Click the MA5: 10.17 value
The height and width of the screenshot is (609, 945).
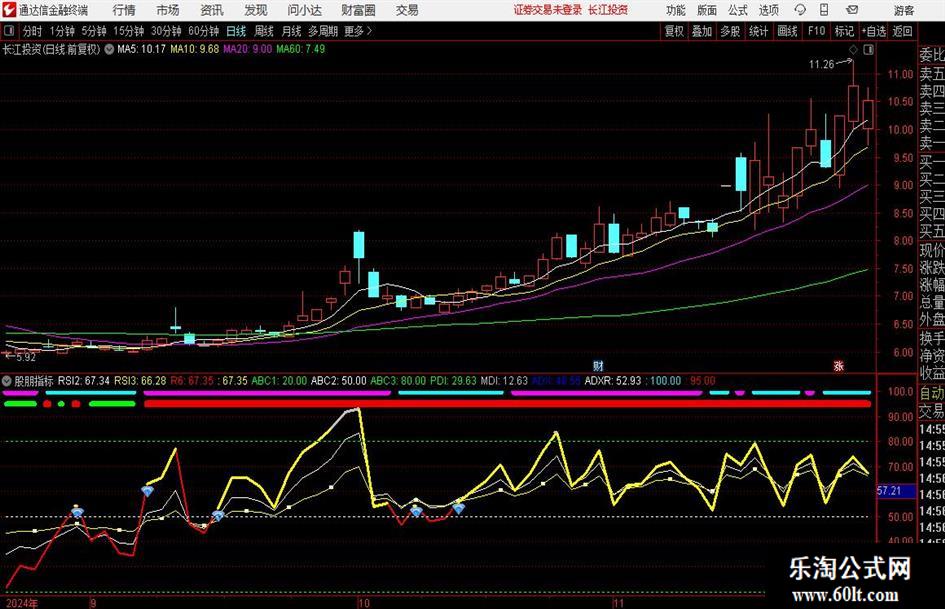[x=141, y=49]
